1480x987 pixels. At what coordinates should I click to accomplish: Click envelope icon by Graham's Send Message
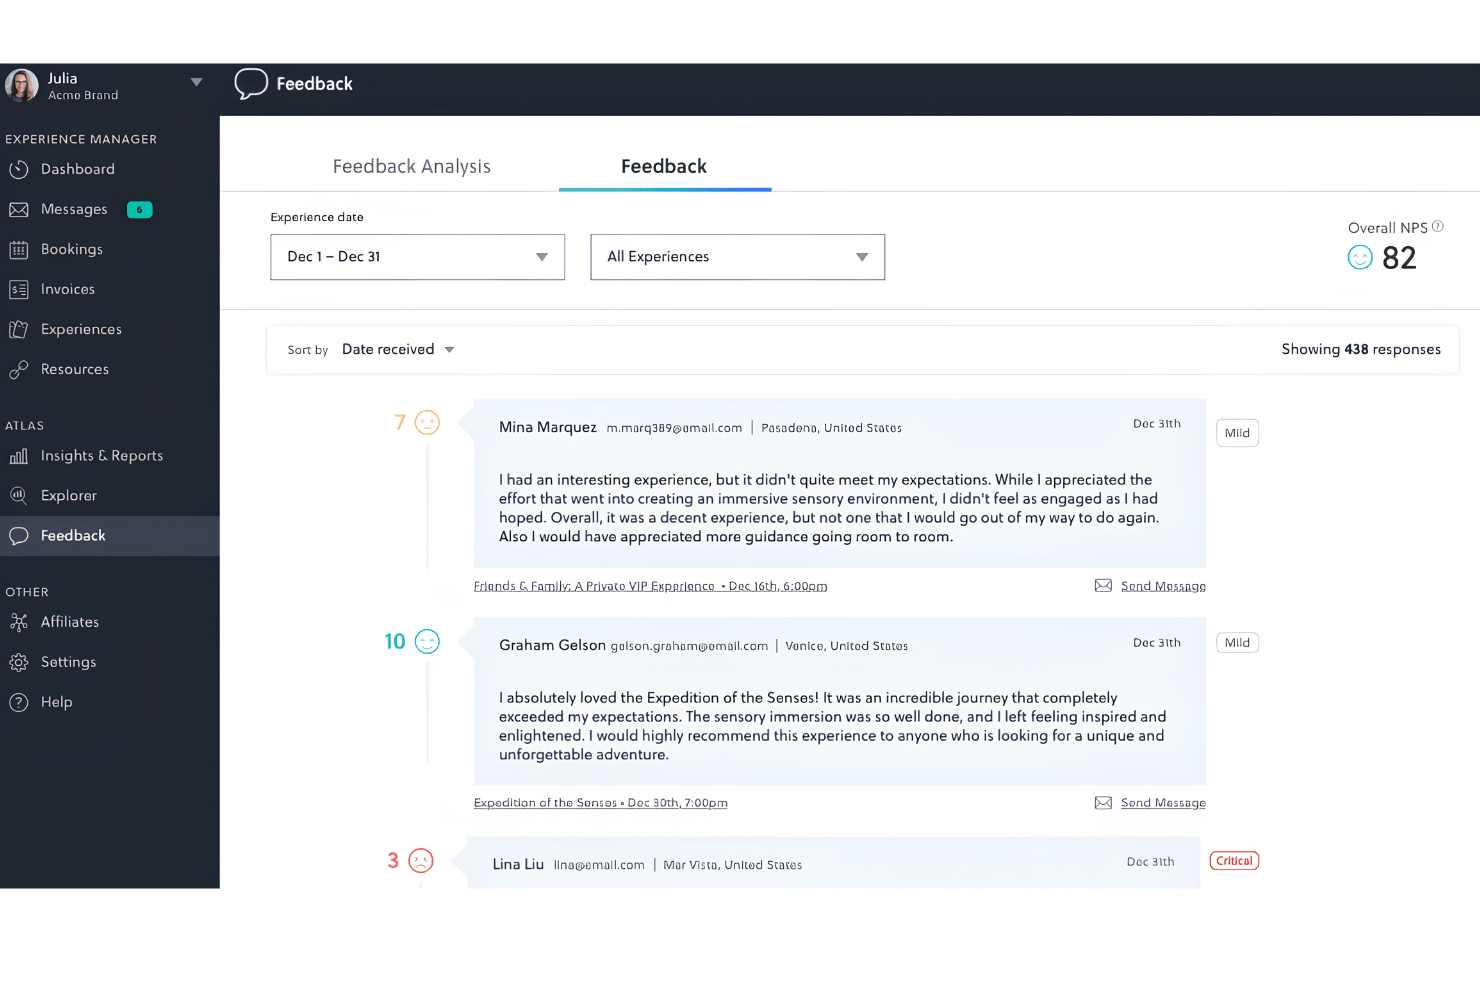click(x=1103, y=802)
